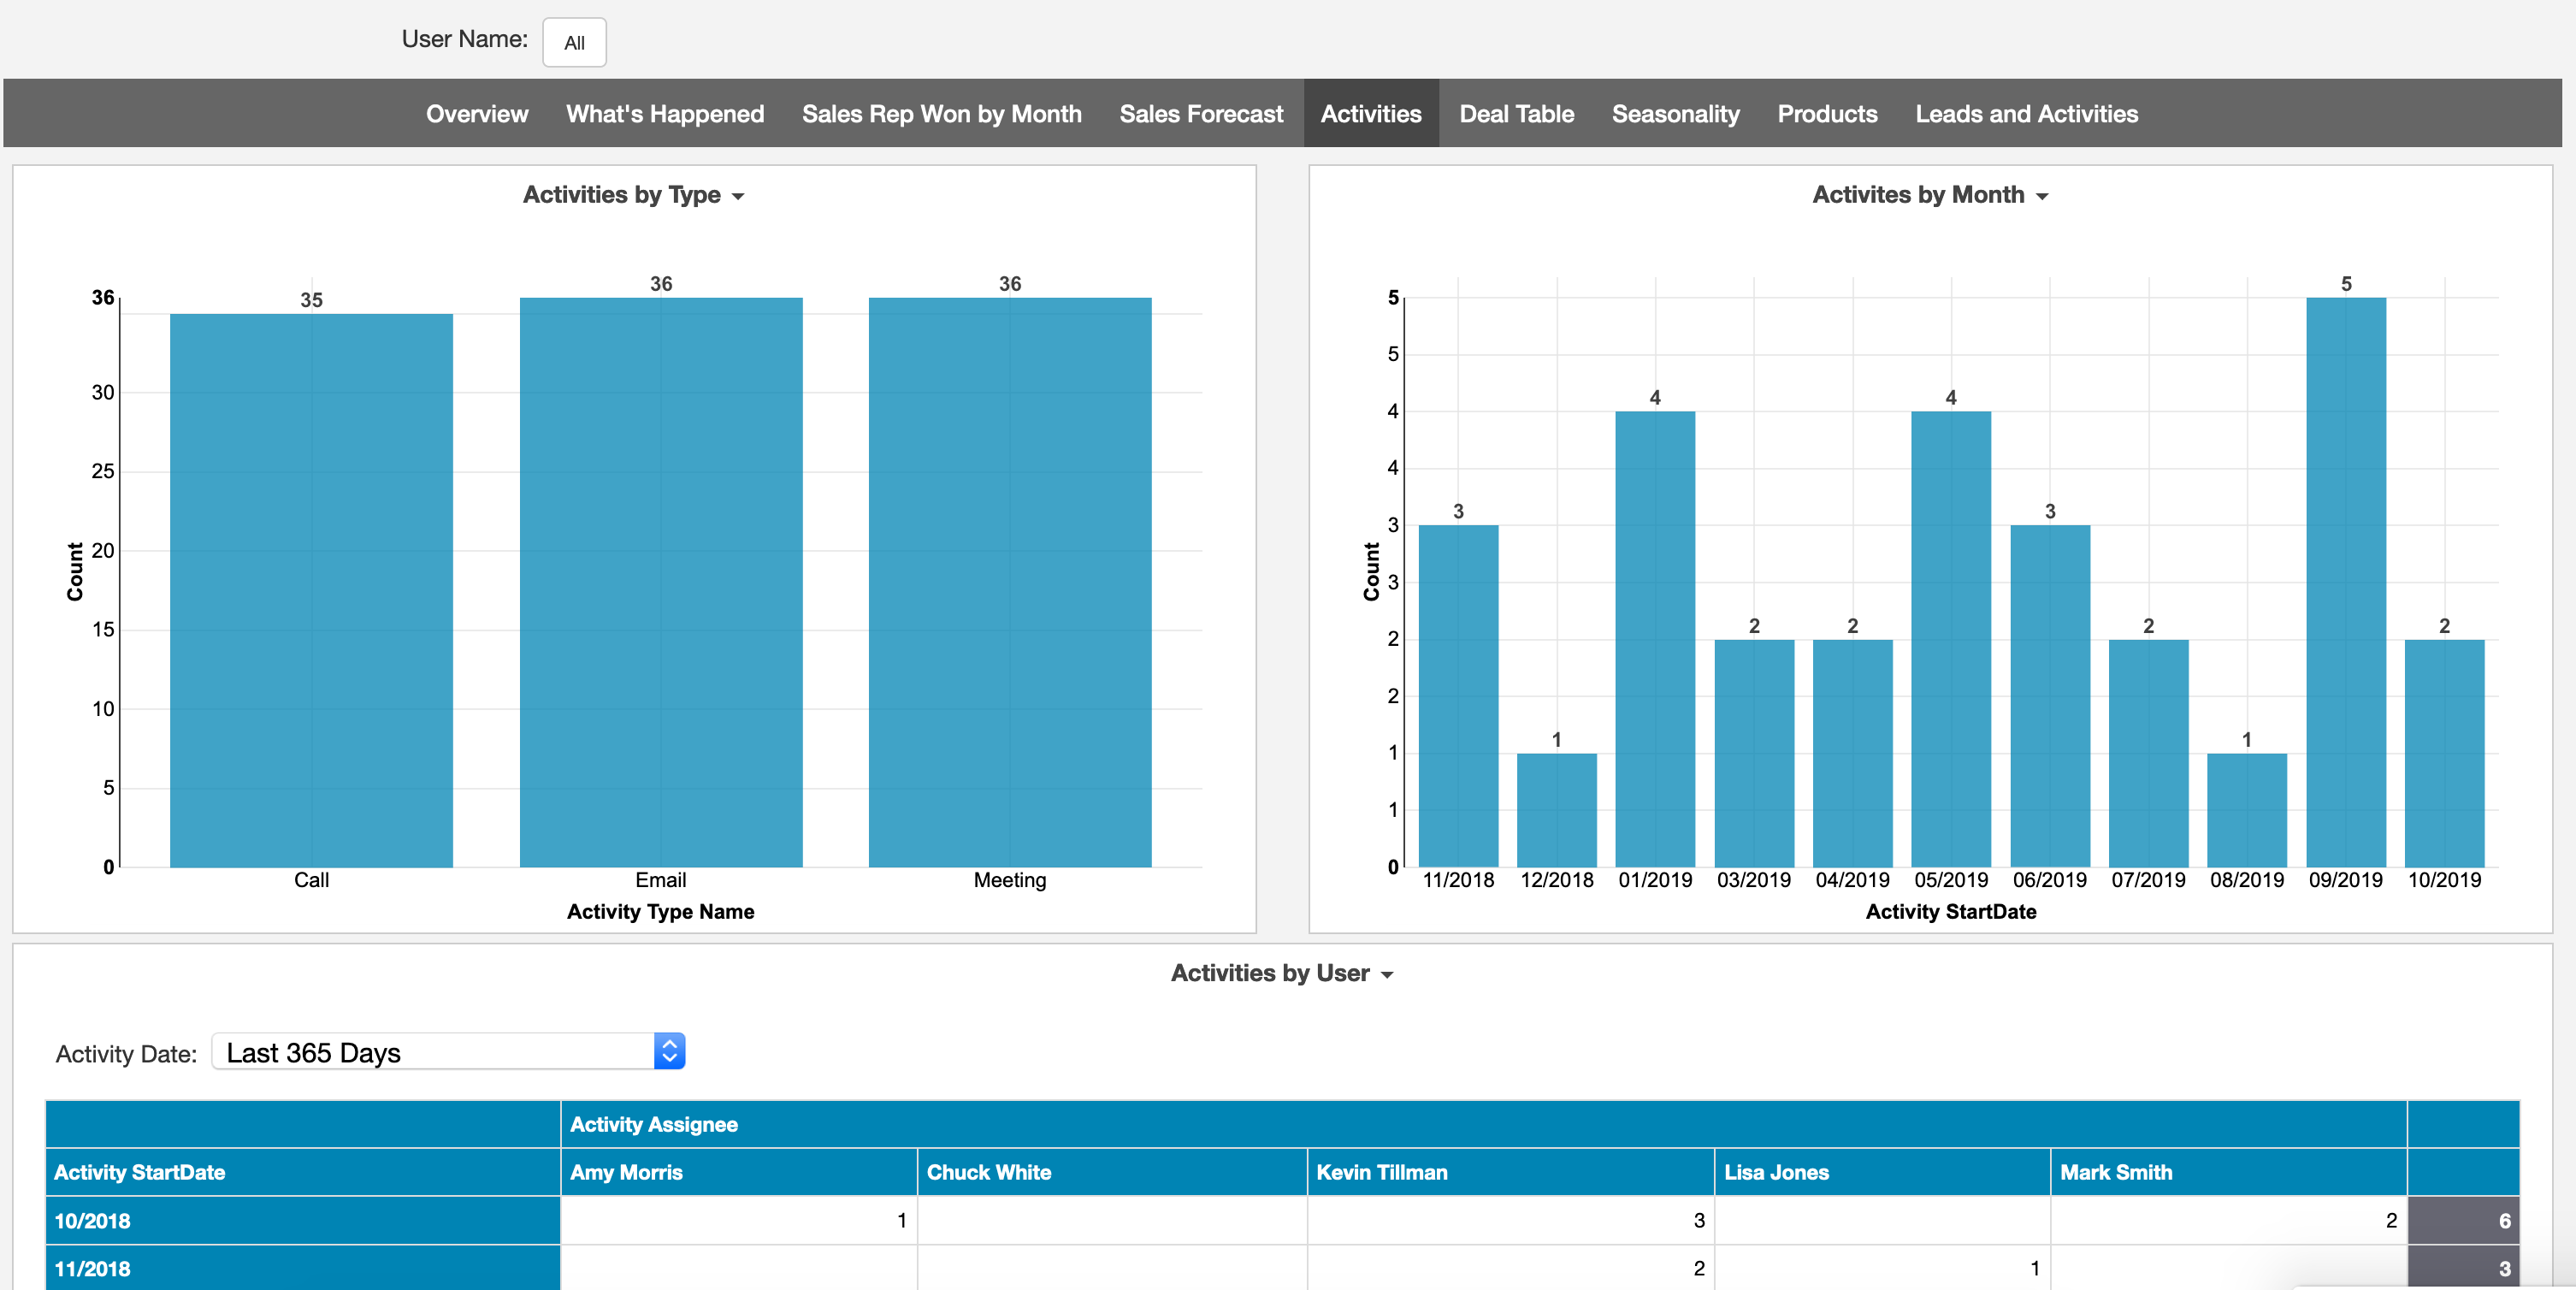Switch to the Overview tab
This screenshot has width=2576, height=1290.
click(x=477, y=113)
